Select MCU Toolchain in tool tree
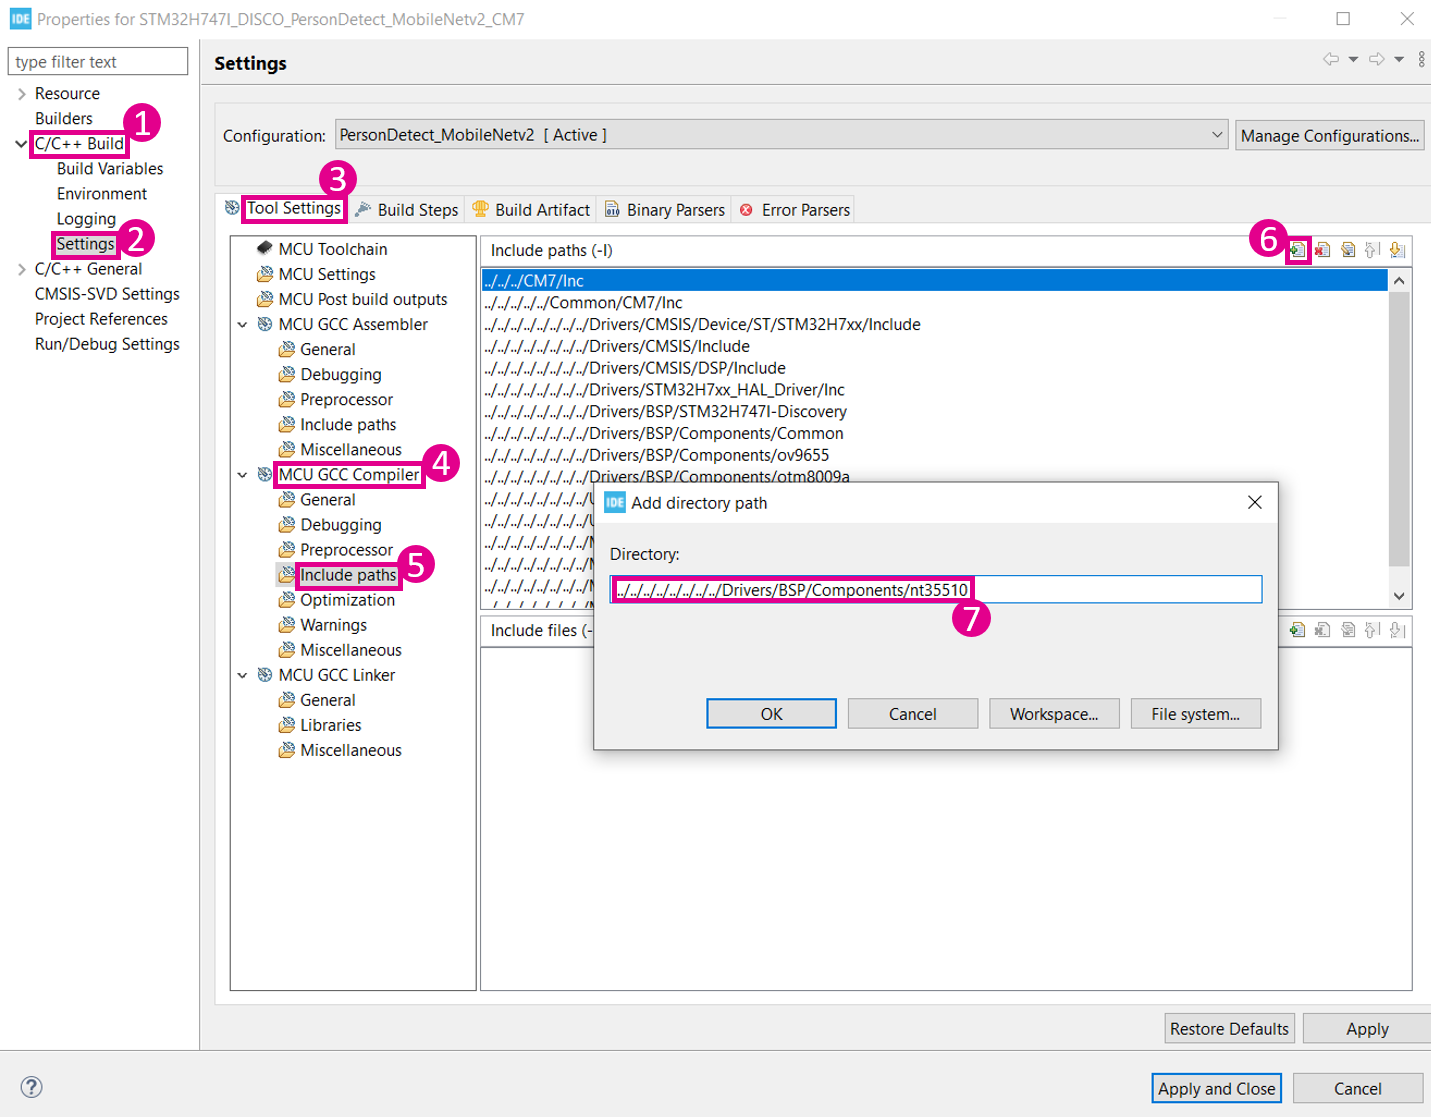The width and height of the screenshot is (1431, 1117). 333,249
